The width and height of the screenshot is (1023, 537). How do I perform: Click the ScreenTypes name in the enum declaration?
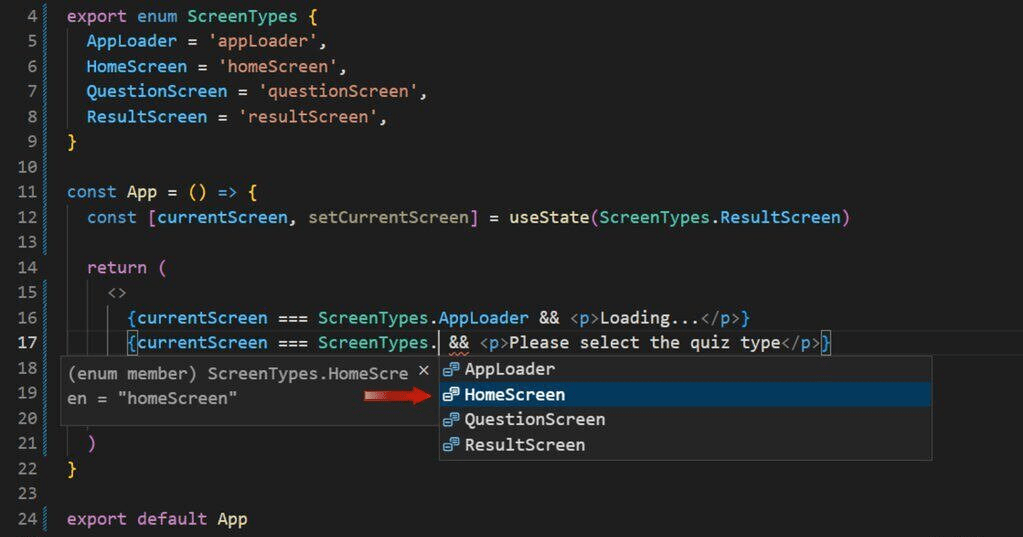(x=241, y=17)
